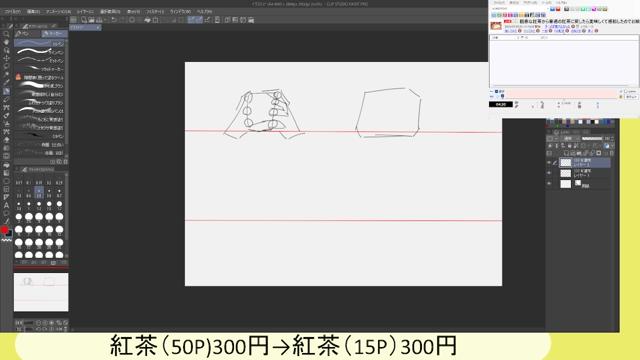This screenshot has height=360, width=640.
Task: Click the pink comment input field
Action: (x=561, y=94)
